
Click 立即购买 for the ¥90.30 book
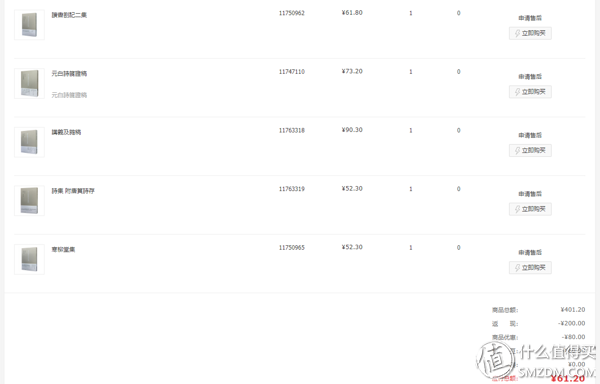(530, 150)
